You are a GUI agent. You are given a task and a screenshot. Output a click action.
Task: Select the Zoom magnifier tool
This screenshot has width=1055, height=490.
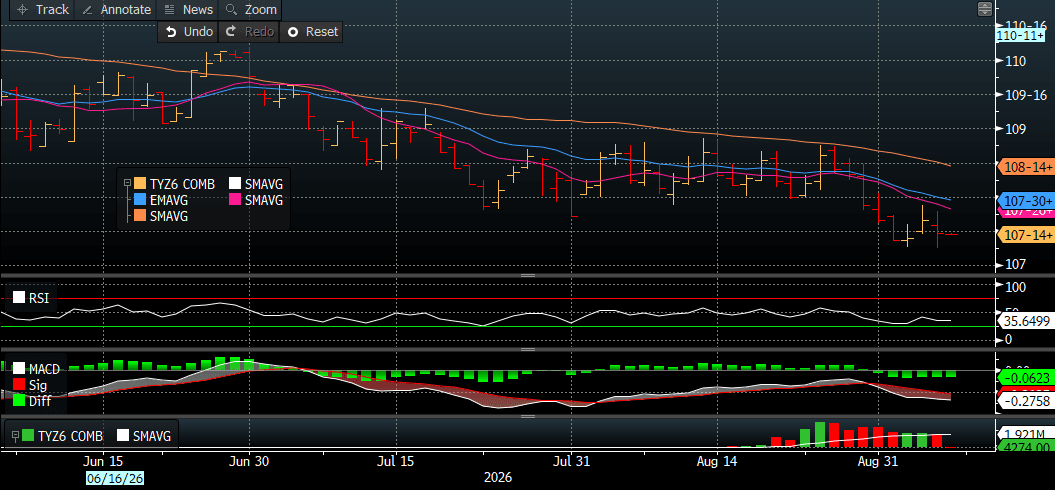click(251, 9)
